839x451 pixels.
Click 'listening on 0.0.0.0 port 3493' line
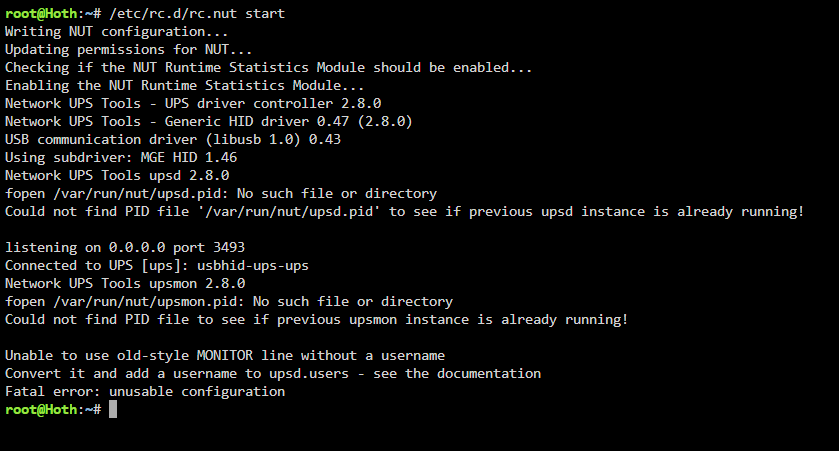(125, 248)
